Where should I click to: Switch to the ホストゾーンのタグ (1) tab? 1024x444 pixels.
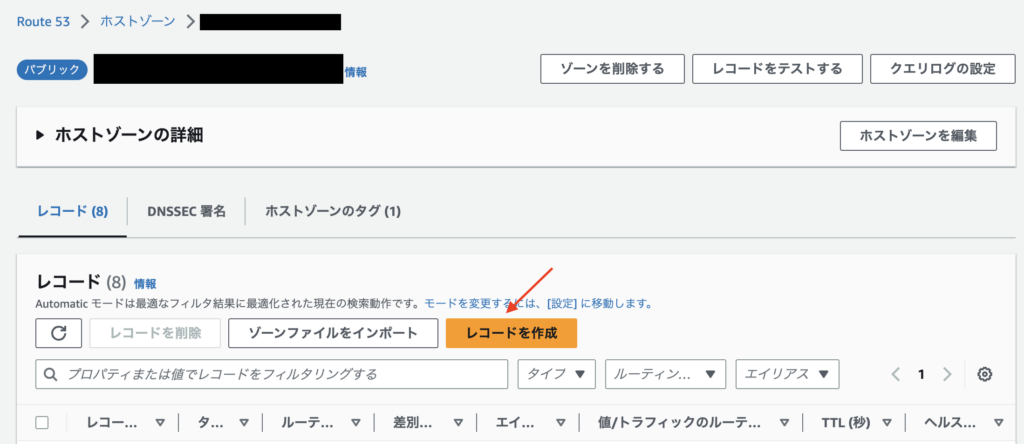pos(332,211)
